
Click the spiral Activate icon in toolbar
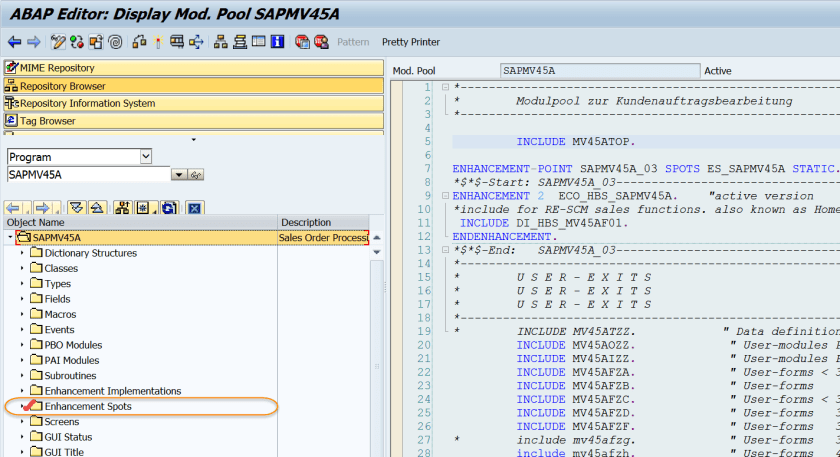(x=115, y=42)
